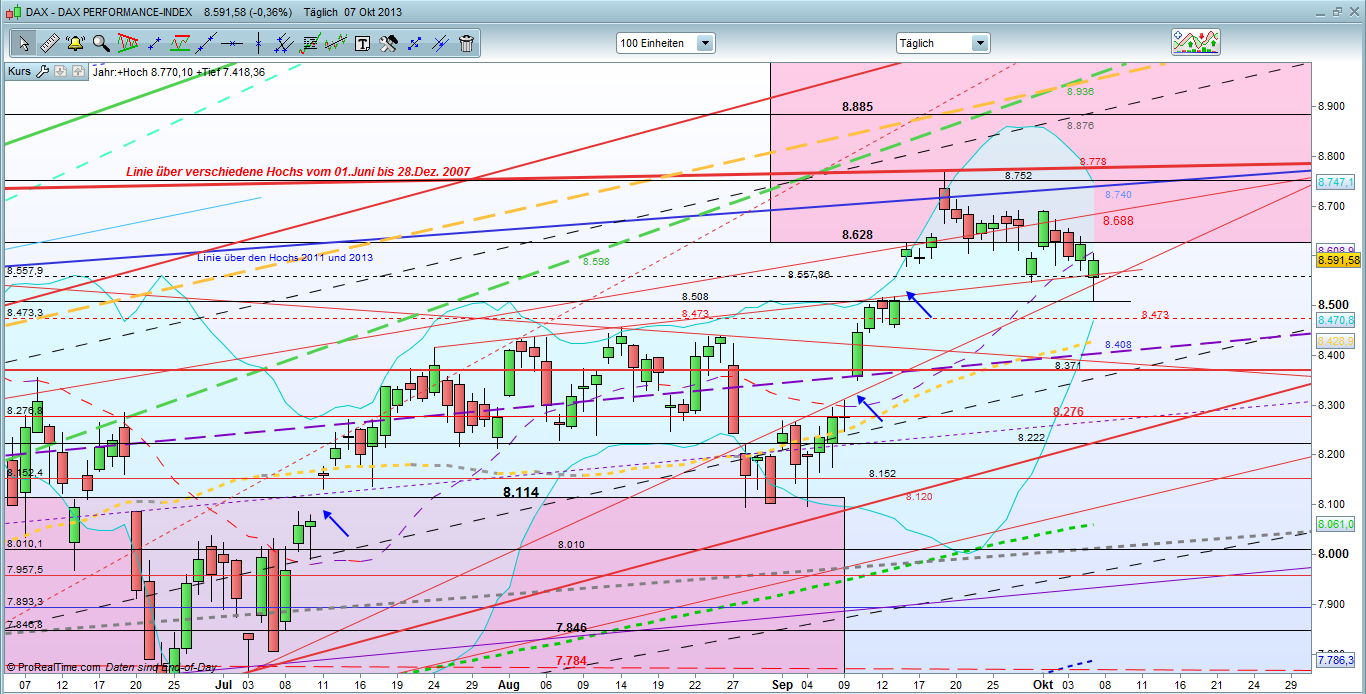Select the blue arrow line tool
This screenshot has height=694, width=1366.
click(414, 43)
